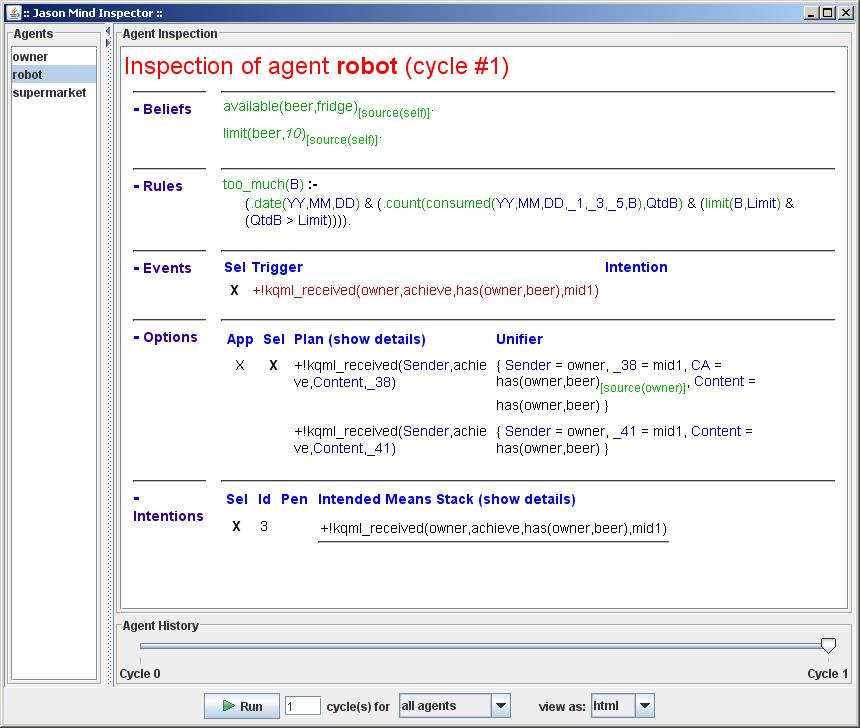This screenshot has width=860, height=728.
Task: Click the Java icon in the title bar
Action: coord(13,12)
